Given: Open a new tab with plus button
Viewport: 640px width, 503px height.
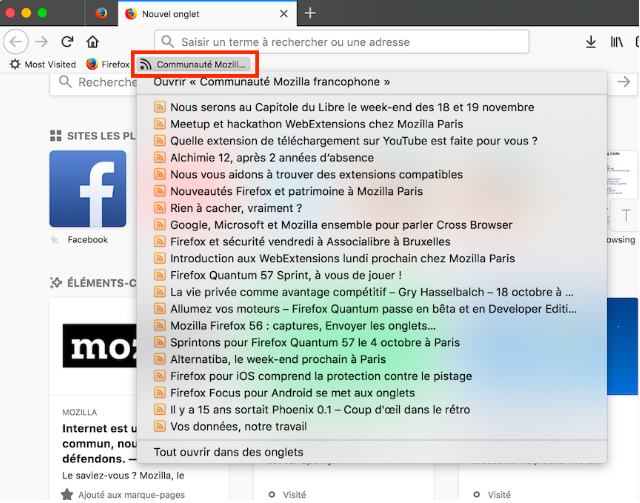Looking at the screenshot, I should (x=310, y=13).
